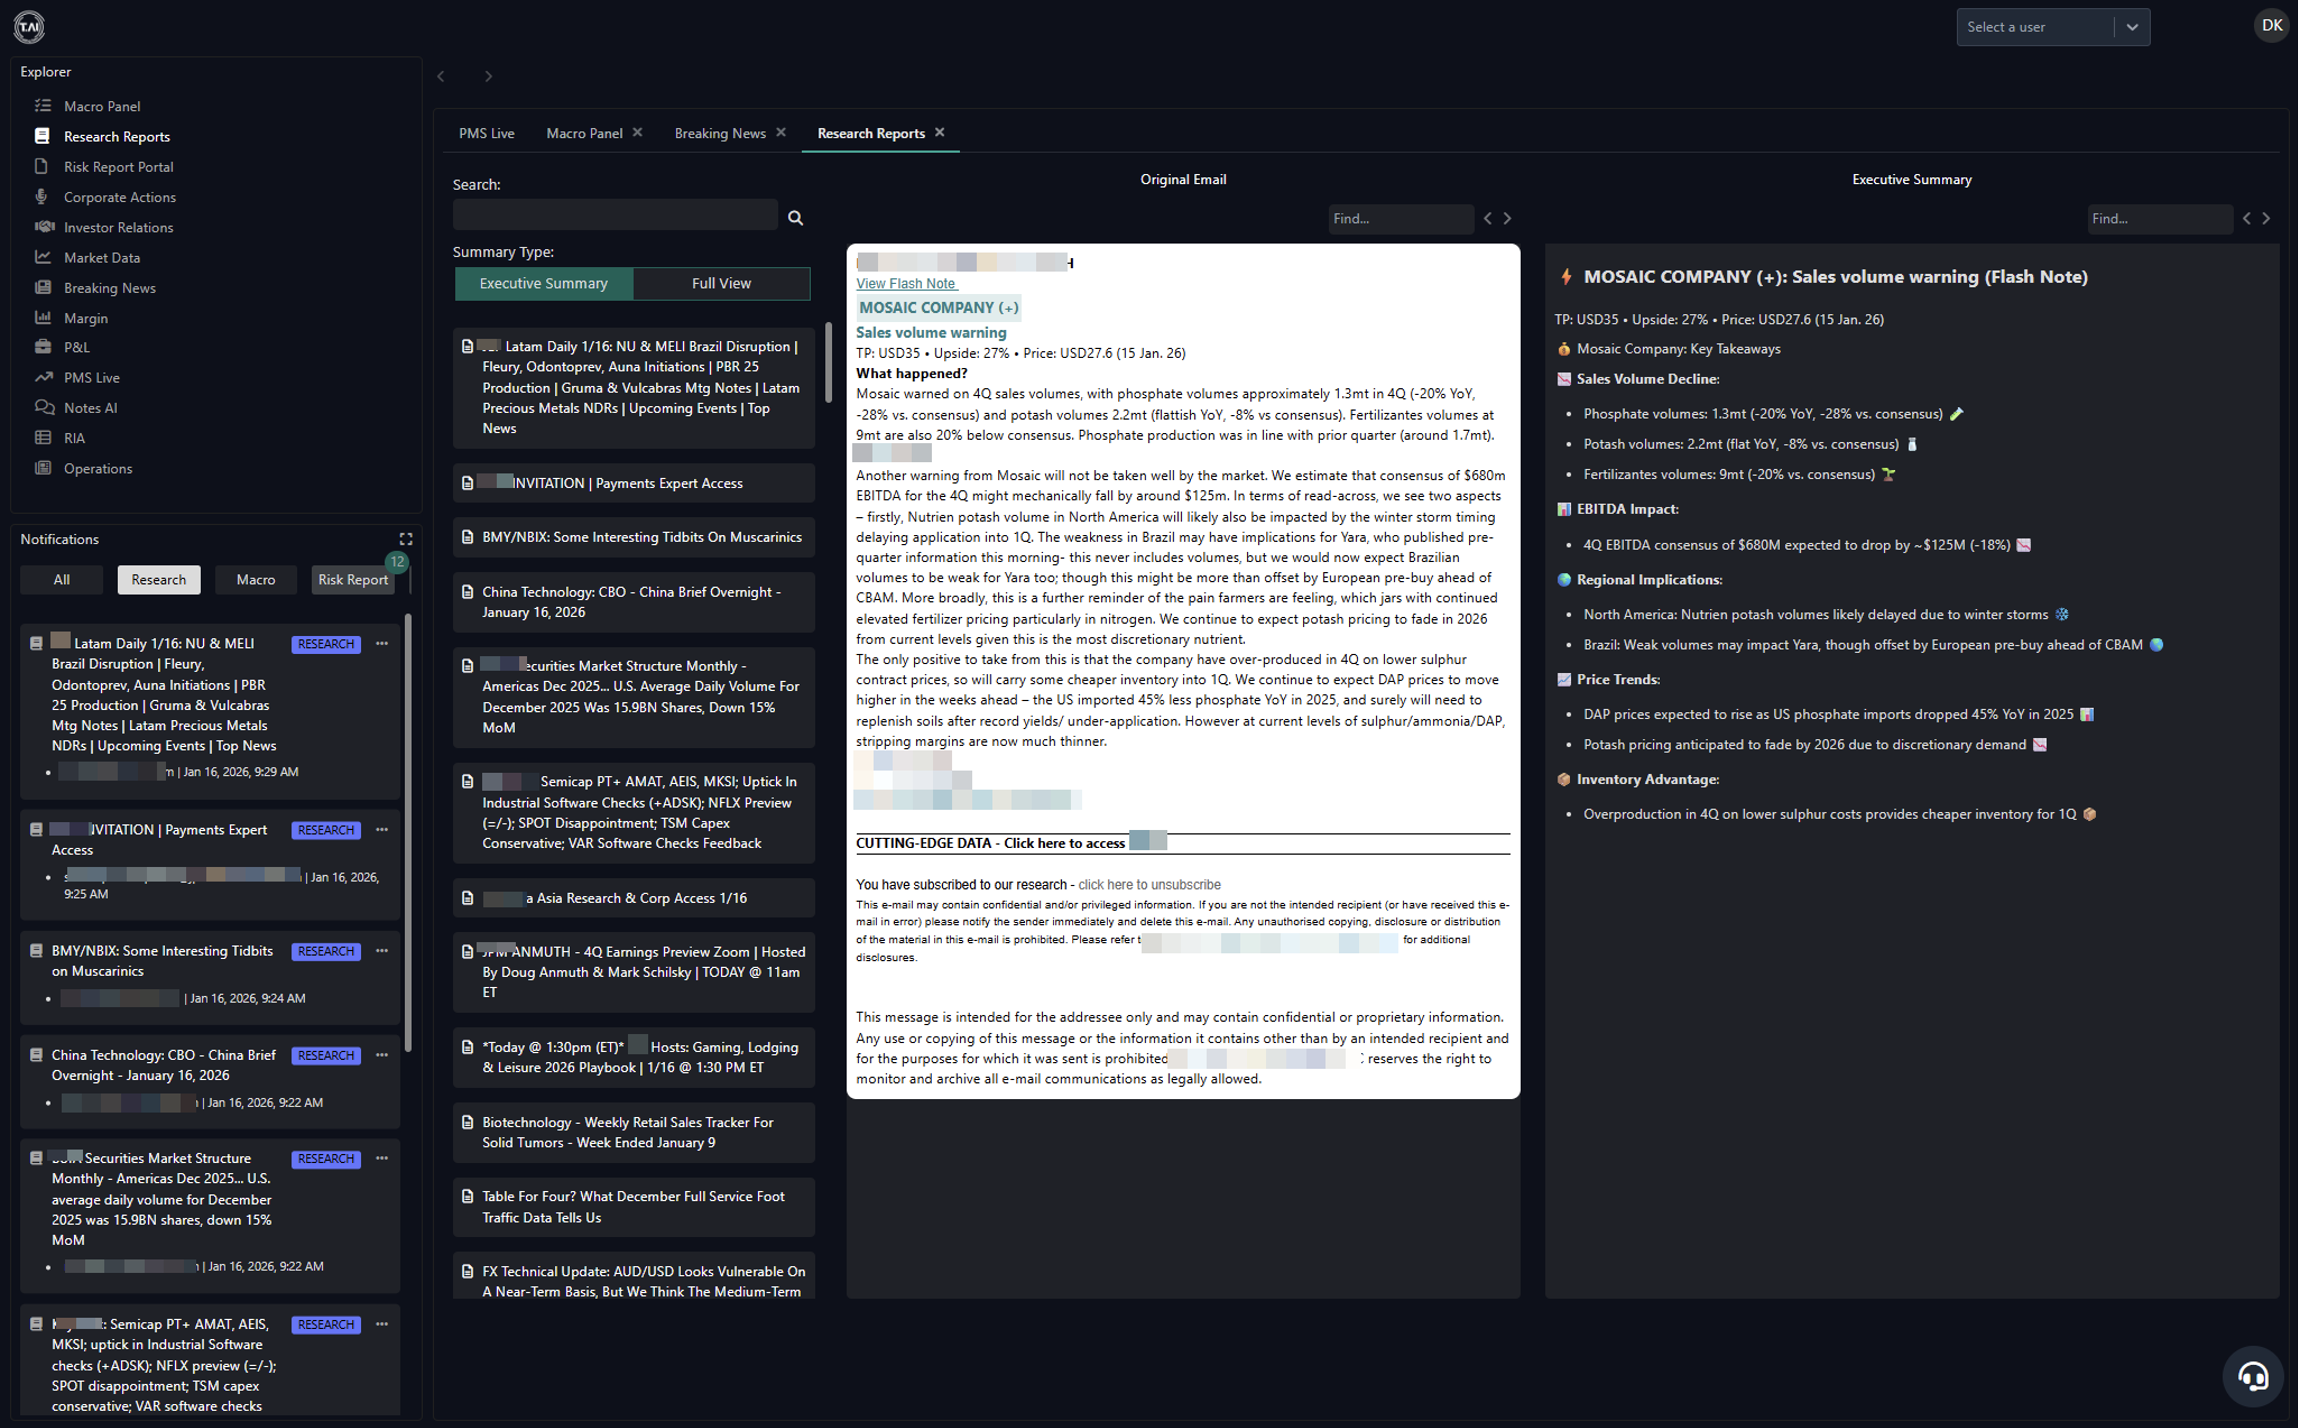This screenshot has height=1428, width=2298.
Task: Click the research Search input field
Action: [x=615, y=215]
